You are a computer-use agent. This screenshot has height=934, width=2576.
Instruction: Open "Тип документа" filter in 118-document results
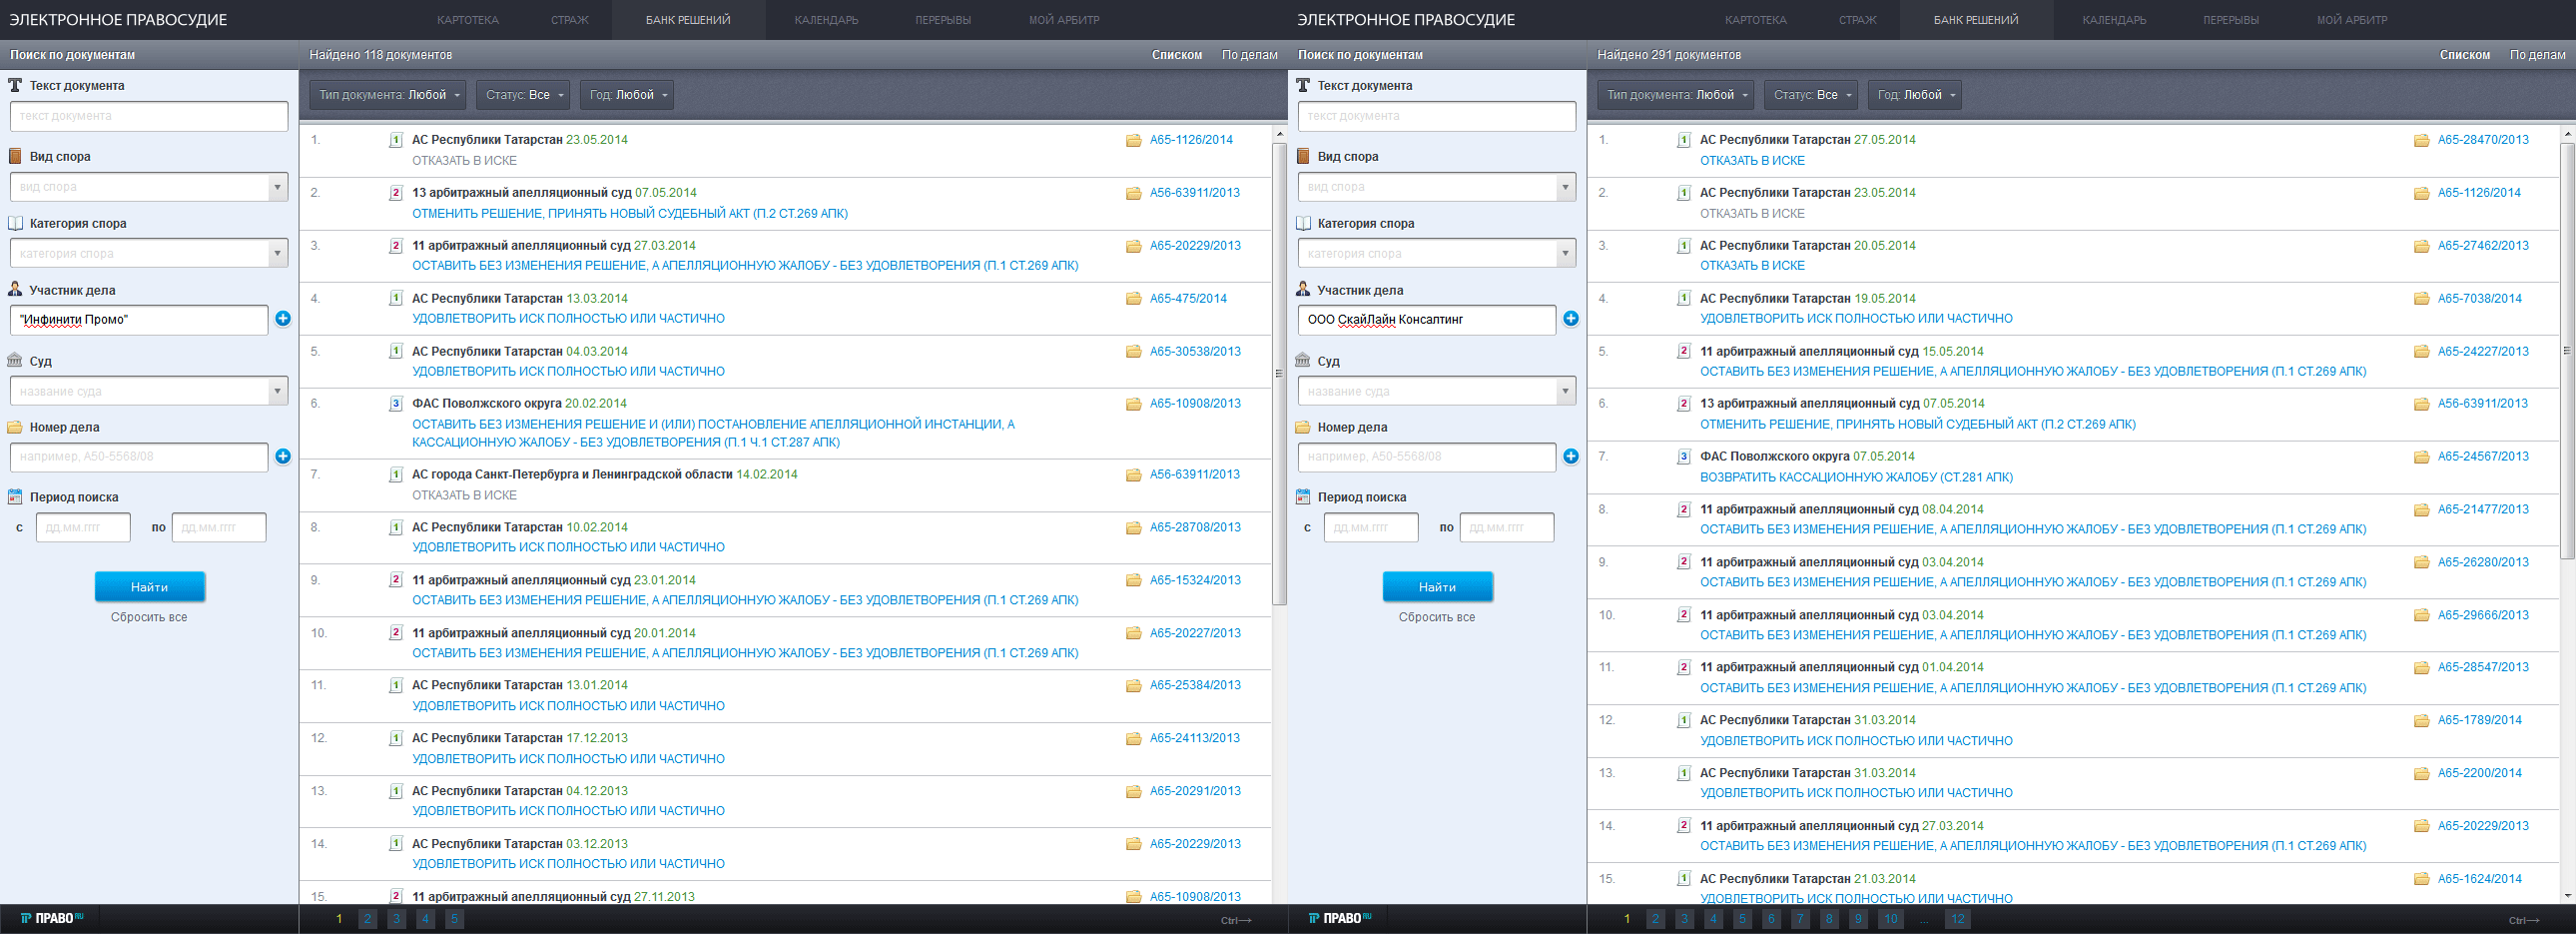point(388,95)
